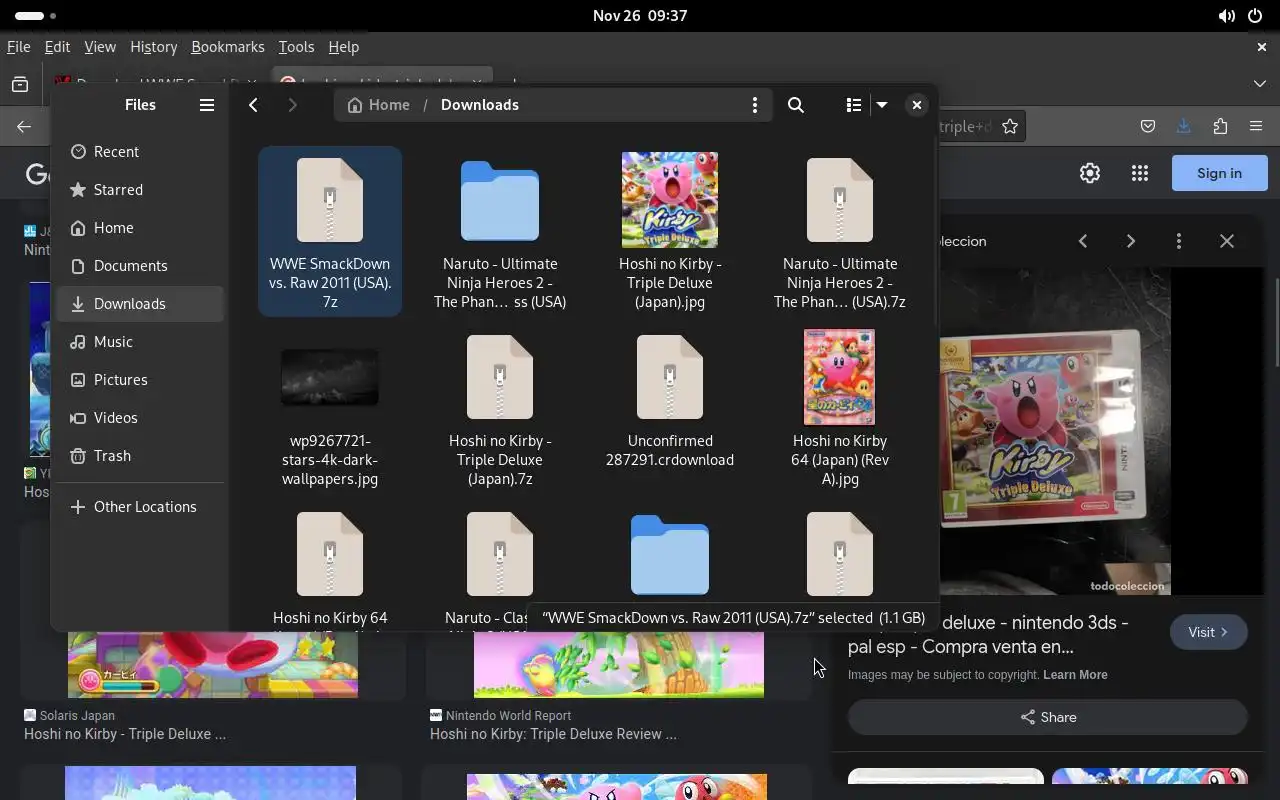The width and height of the screenshot is (1280, 800).
Task: Select the Naruto Ultimate Ninja Heroes 2 folder
Action: coord(500,231)
